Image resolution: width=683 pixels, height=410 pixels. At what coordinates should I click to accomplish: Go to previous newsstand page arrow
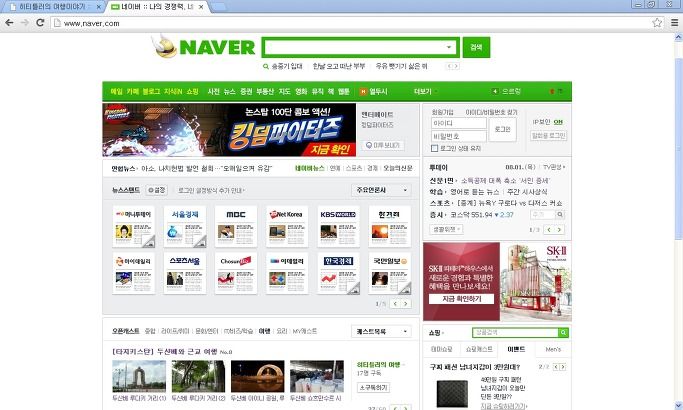tap(395, 304)
